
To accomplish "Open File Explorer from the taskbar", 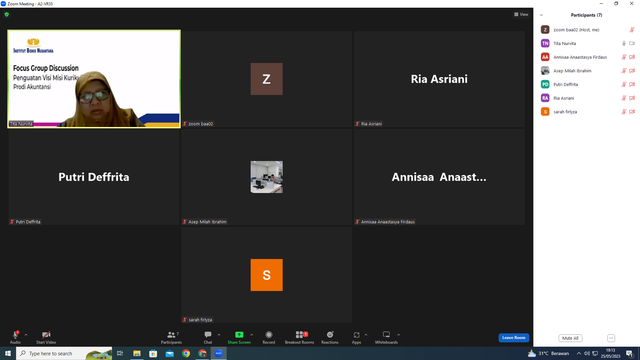I will (137, 353).
